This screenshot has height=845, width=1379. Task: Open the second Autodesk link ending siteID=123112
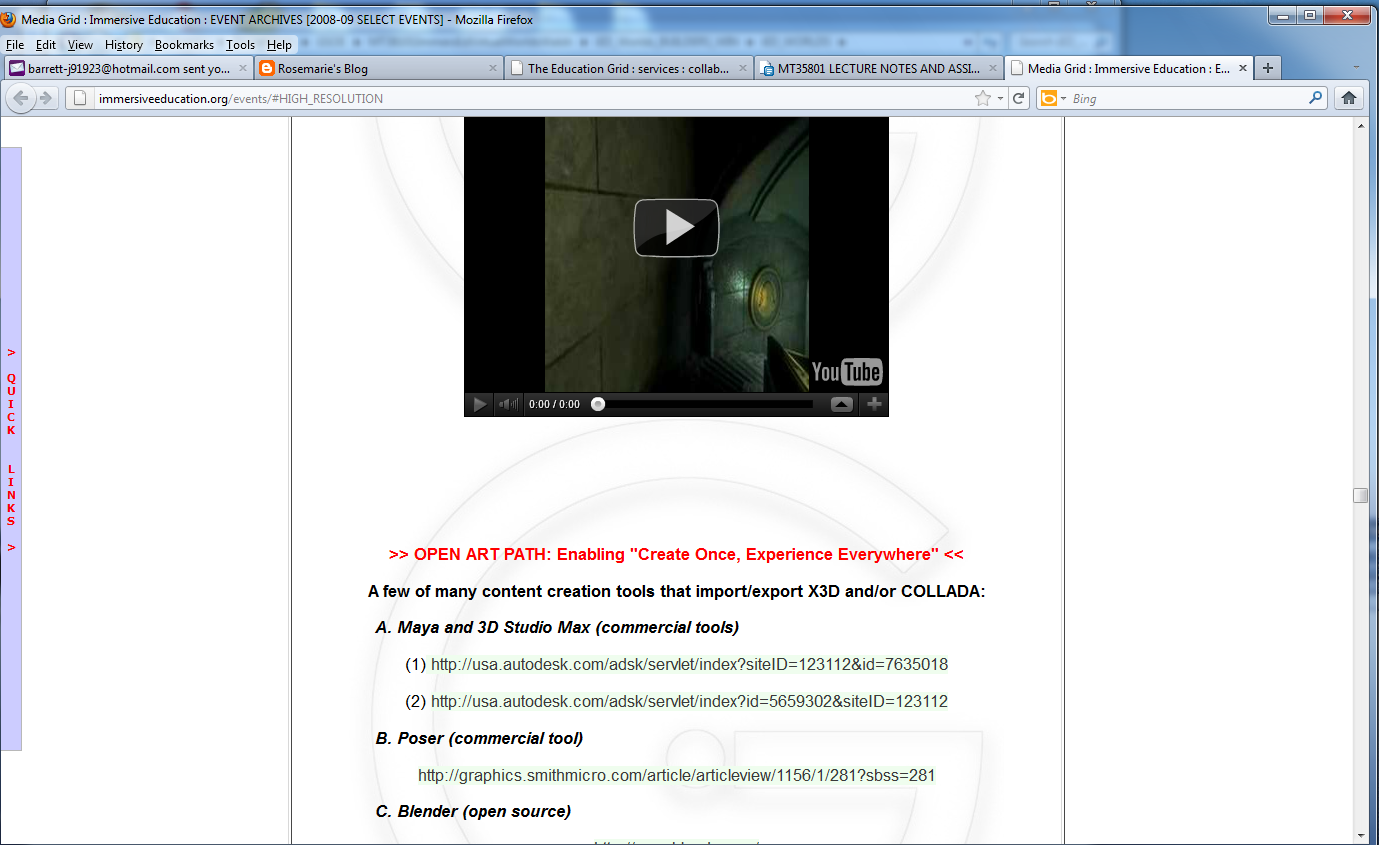(689, 702)
